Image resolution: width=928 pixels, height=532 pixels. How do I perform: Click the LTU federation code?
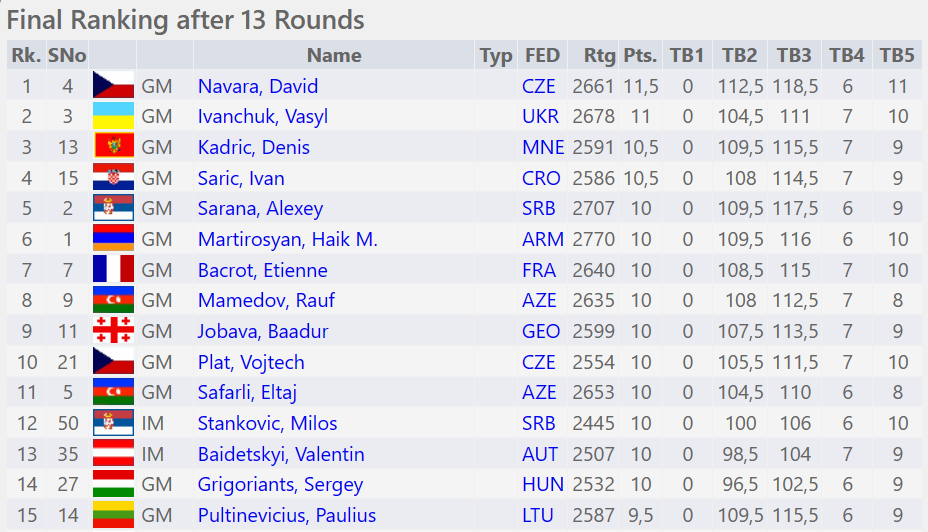540,516
